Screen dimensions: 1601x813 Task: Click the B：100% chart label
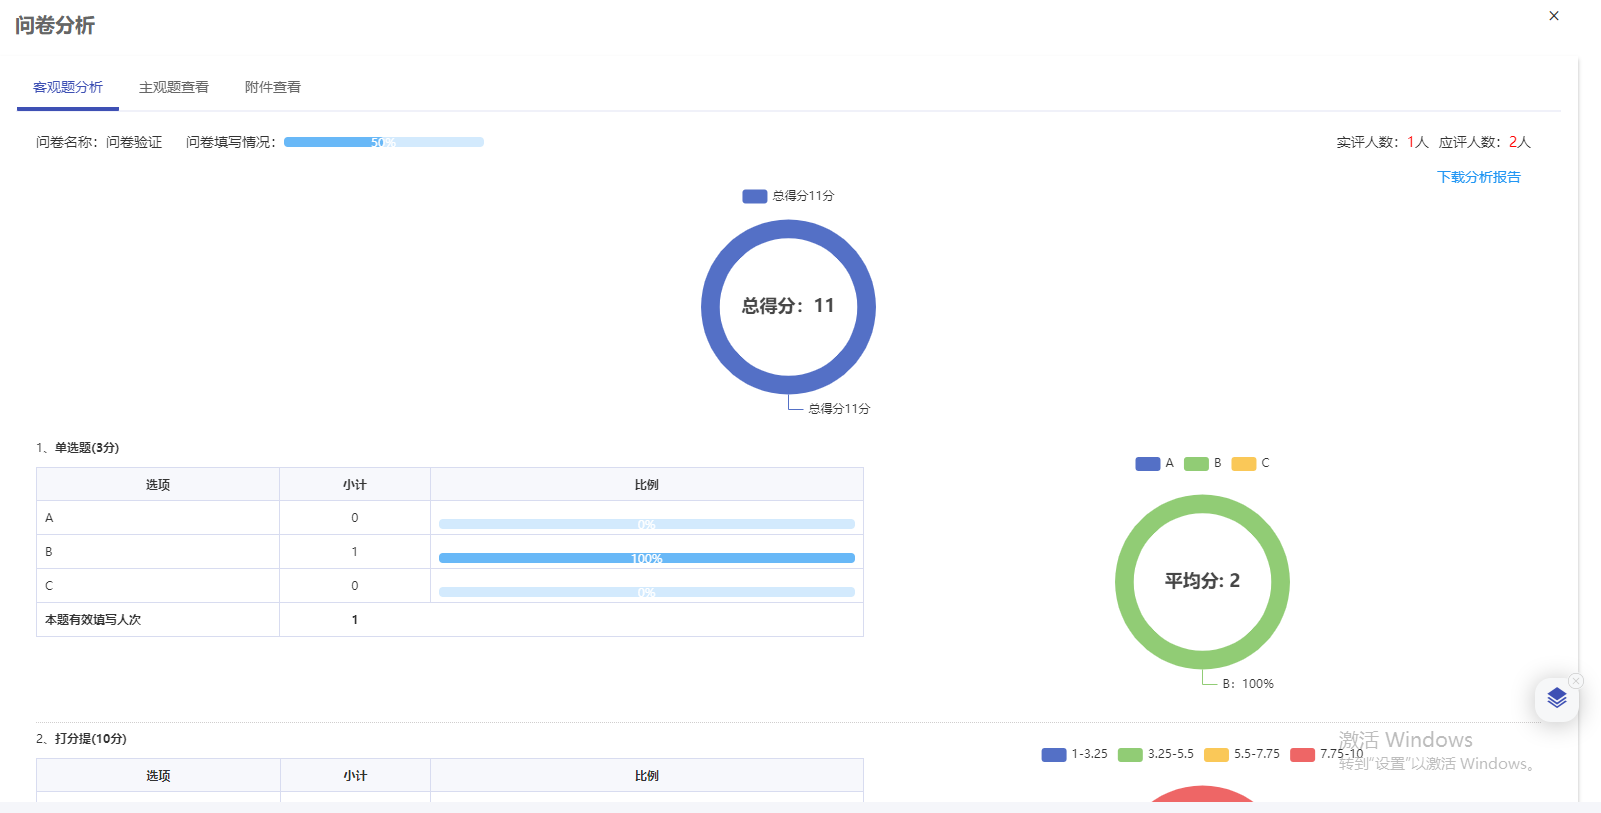pyautogui.click(x=1248, y=684)
